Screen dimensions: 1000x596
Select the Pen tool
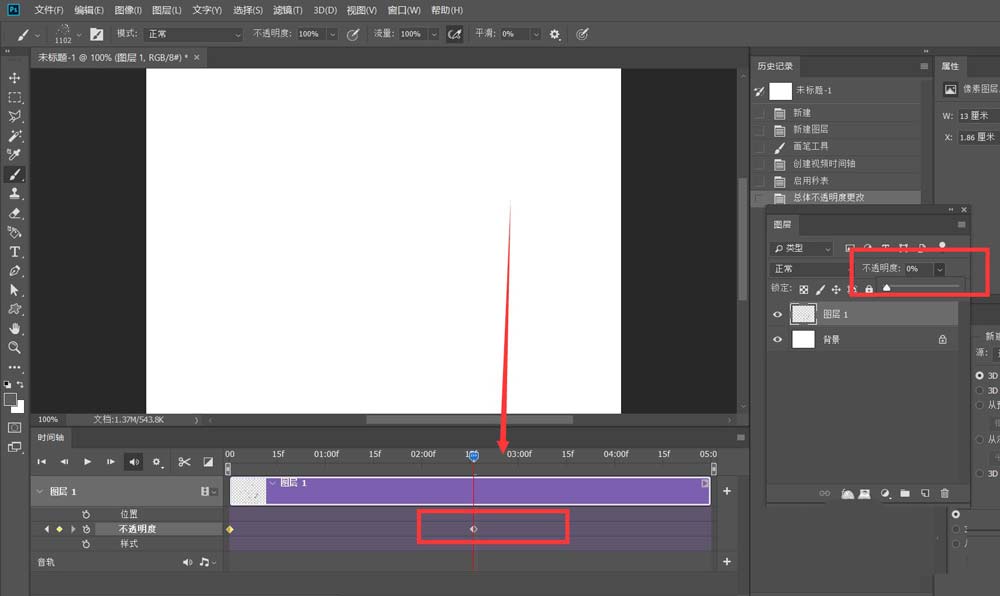pyautogui.click(x=14, y=271)
